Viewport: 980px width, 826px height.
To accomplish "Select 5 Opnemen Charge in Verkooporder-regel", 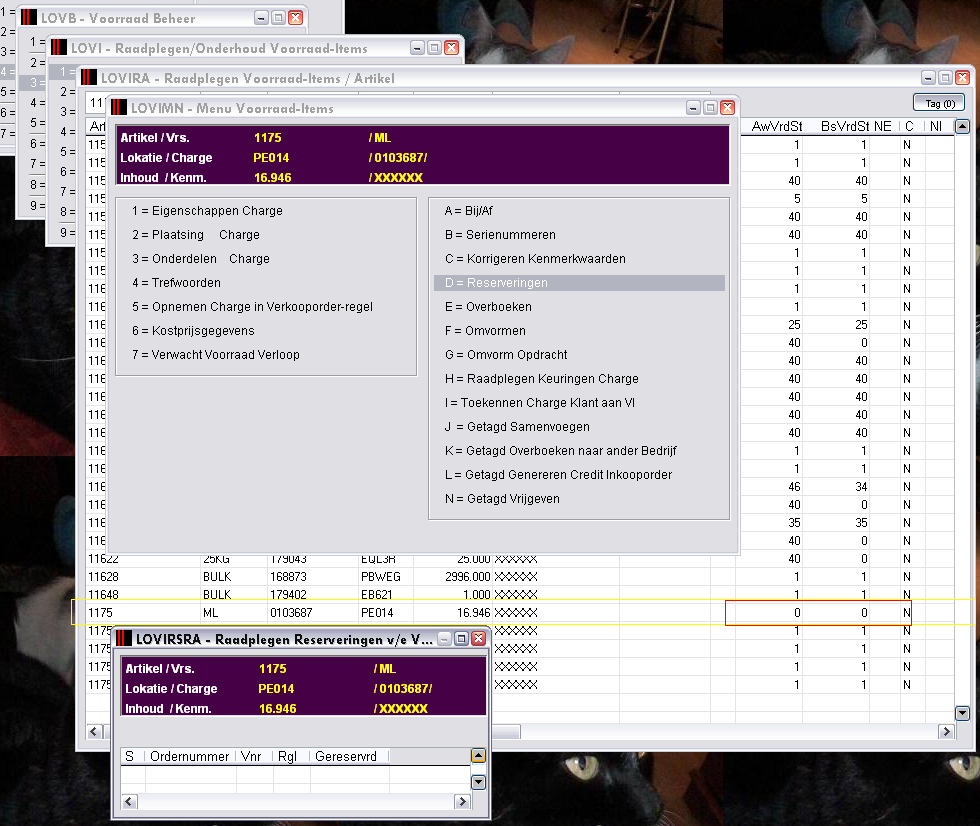I will pyautogui.click(x=252, y=307).
